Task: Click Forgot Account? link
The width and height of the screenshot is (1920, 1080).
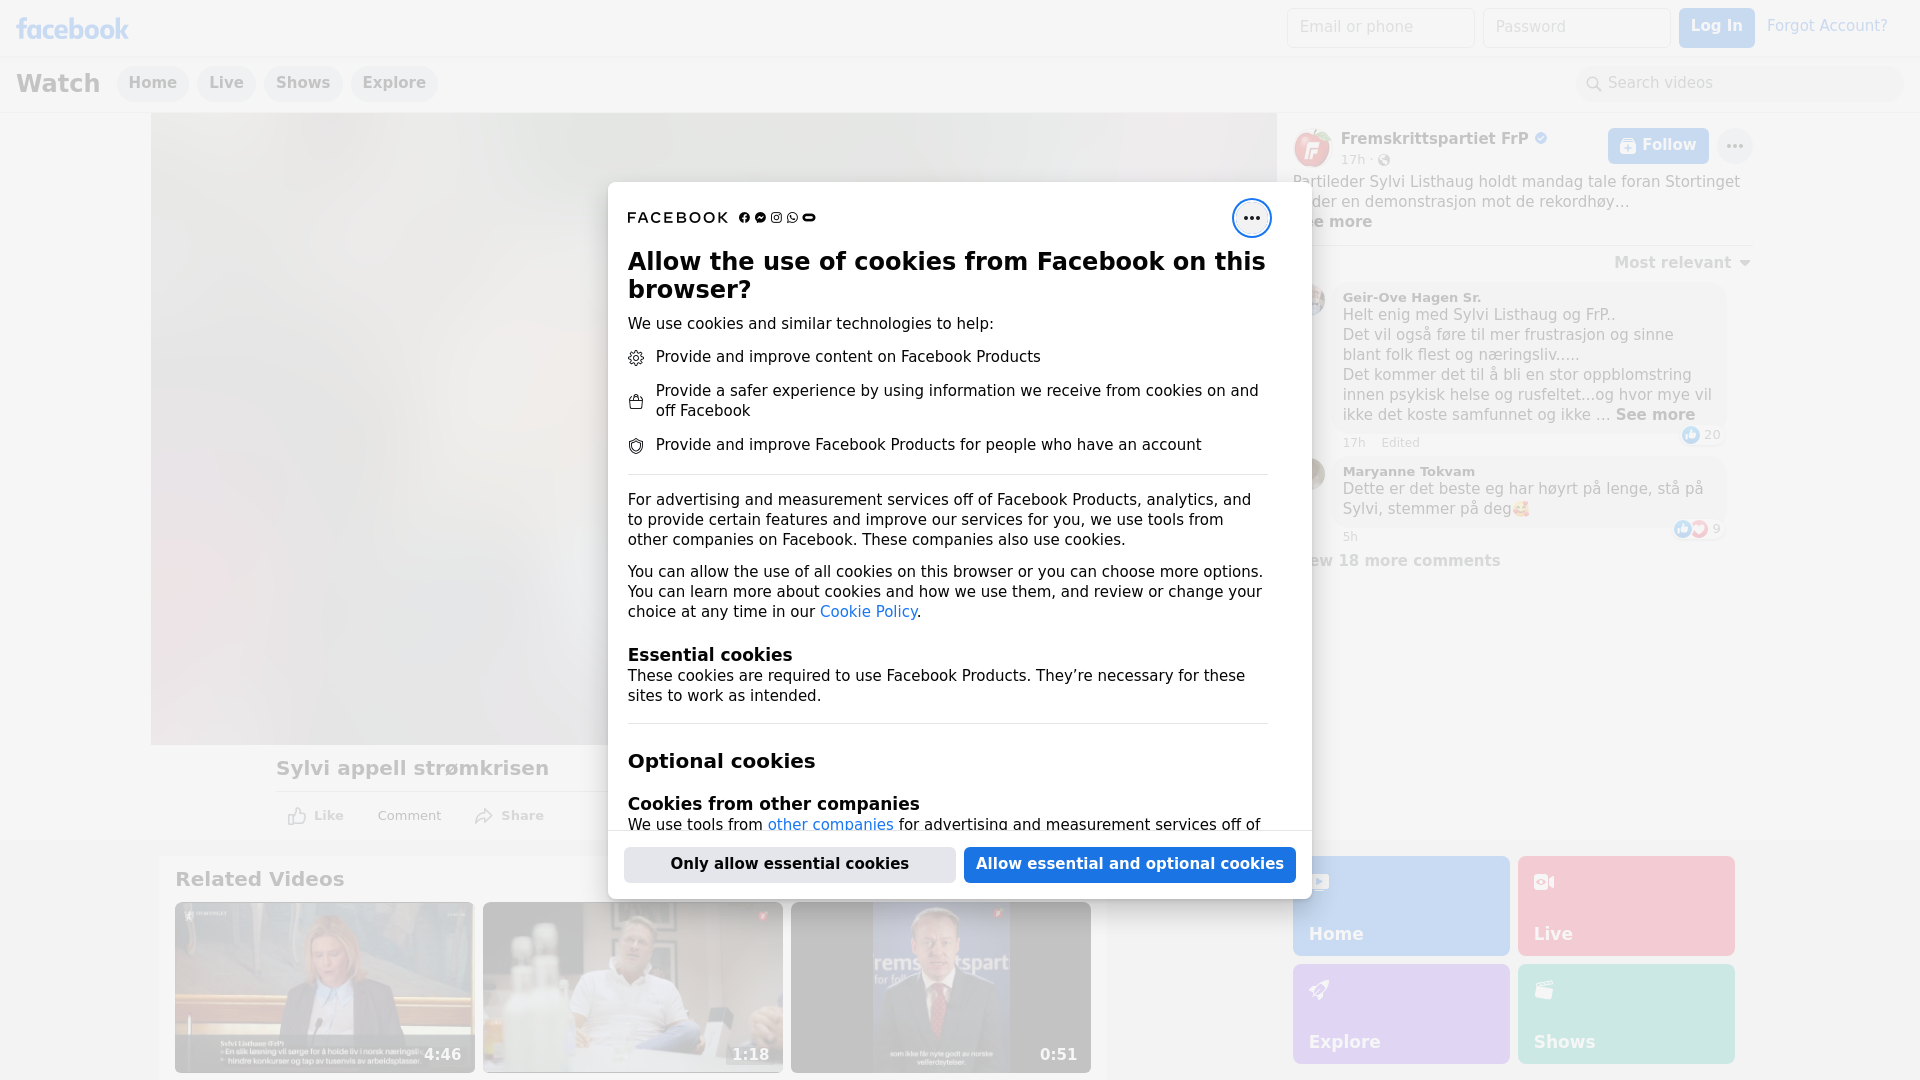Action: tap(1827, 26)
